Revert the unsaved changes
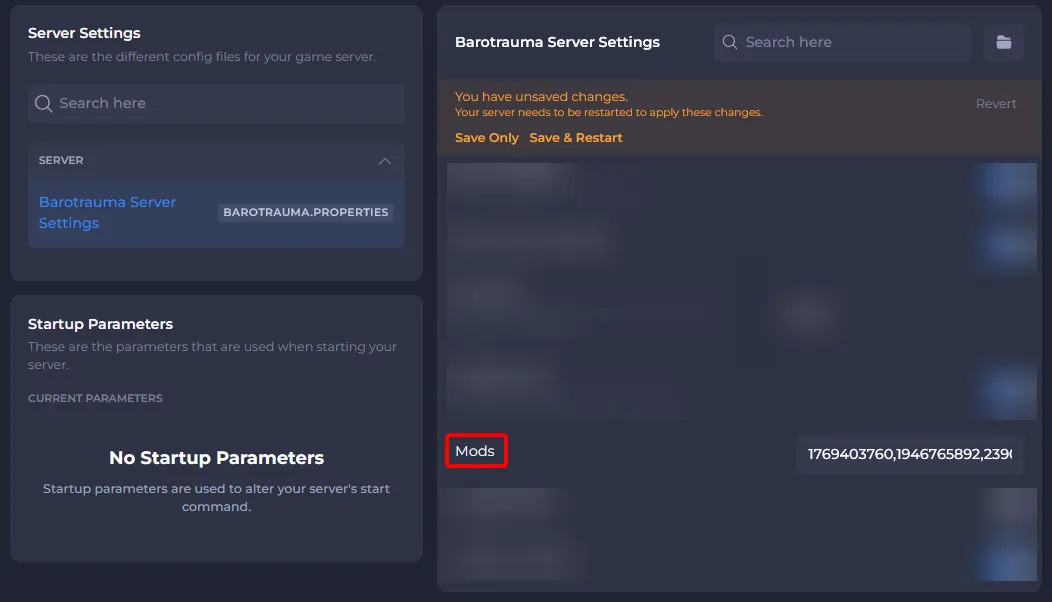The width and height of the screenshot is (1052, 602). click(996, 104)
